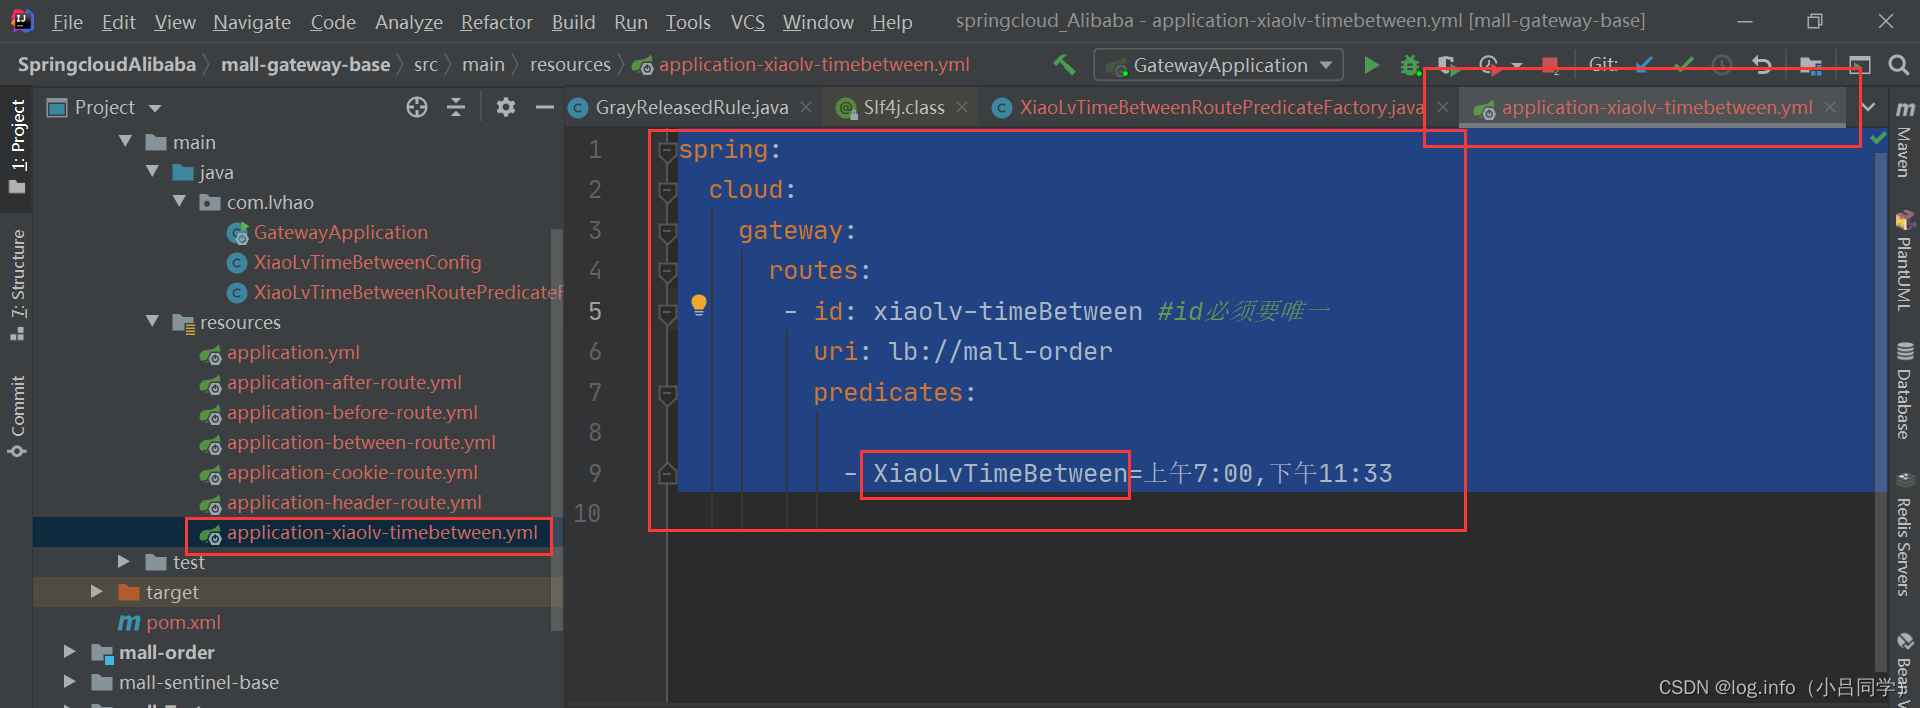Close the GrayReleasedRule.java tab
This screenshot has height=708, width=1920.
click(x=806, y=107)
